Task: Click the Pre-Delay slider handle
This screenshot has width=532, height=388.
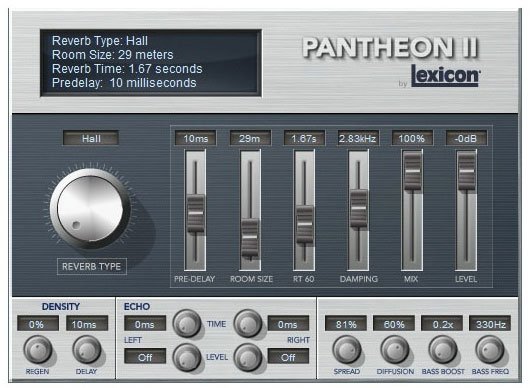Action: [195, 213]
